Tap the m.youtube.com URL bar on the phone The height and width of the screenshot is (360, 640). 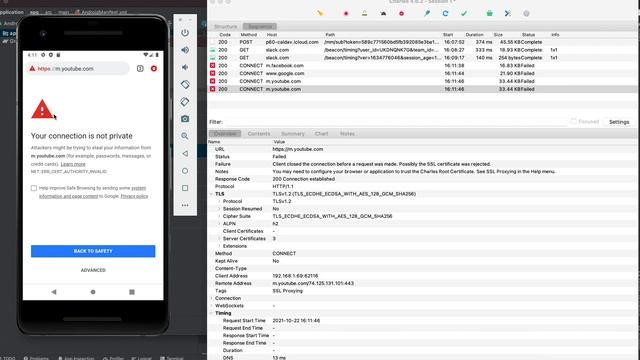click(x=77, y=69)
